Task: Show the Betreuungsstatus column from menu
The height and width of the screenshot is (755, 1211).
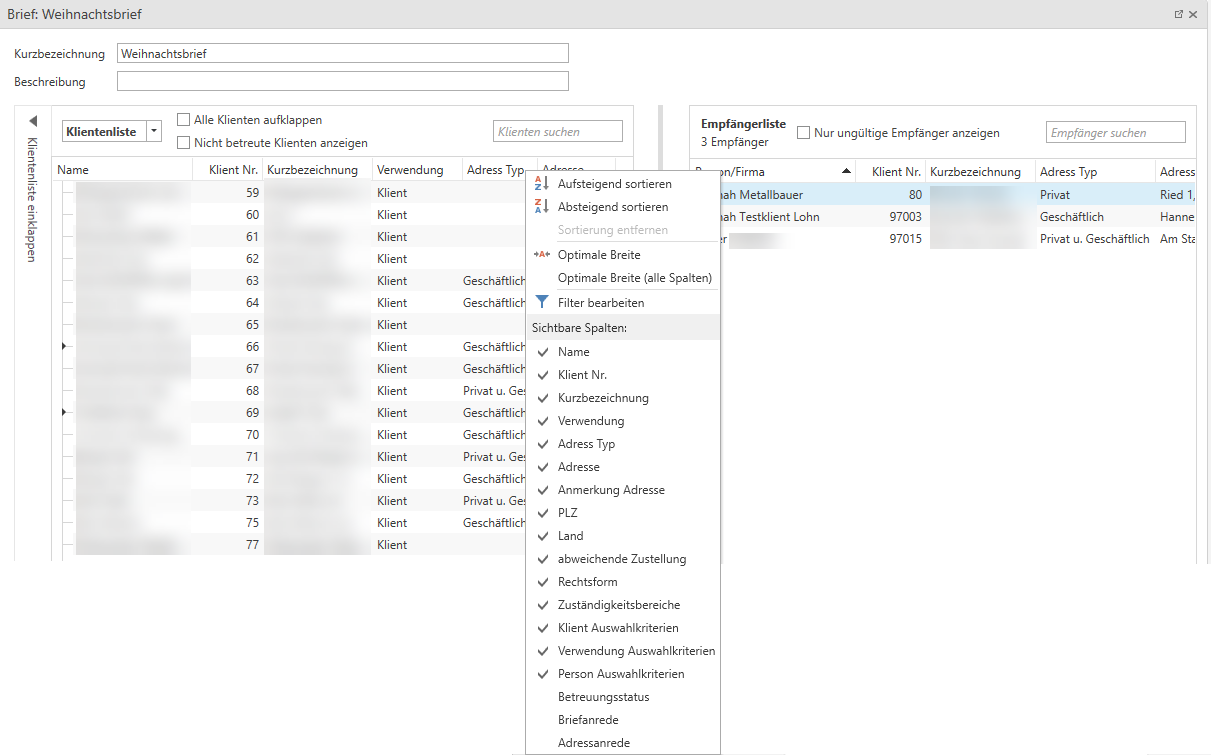Action: click(x=603, y=697)
